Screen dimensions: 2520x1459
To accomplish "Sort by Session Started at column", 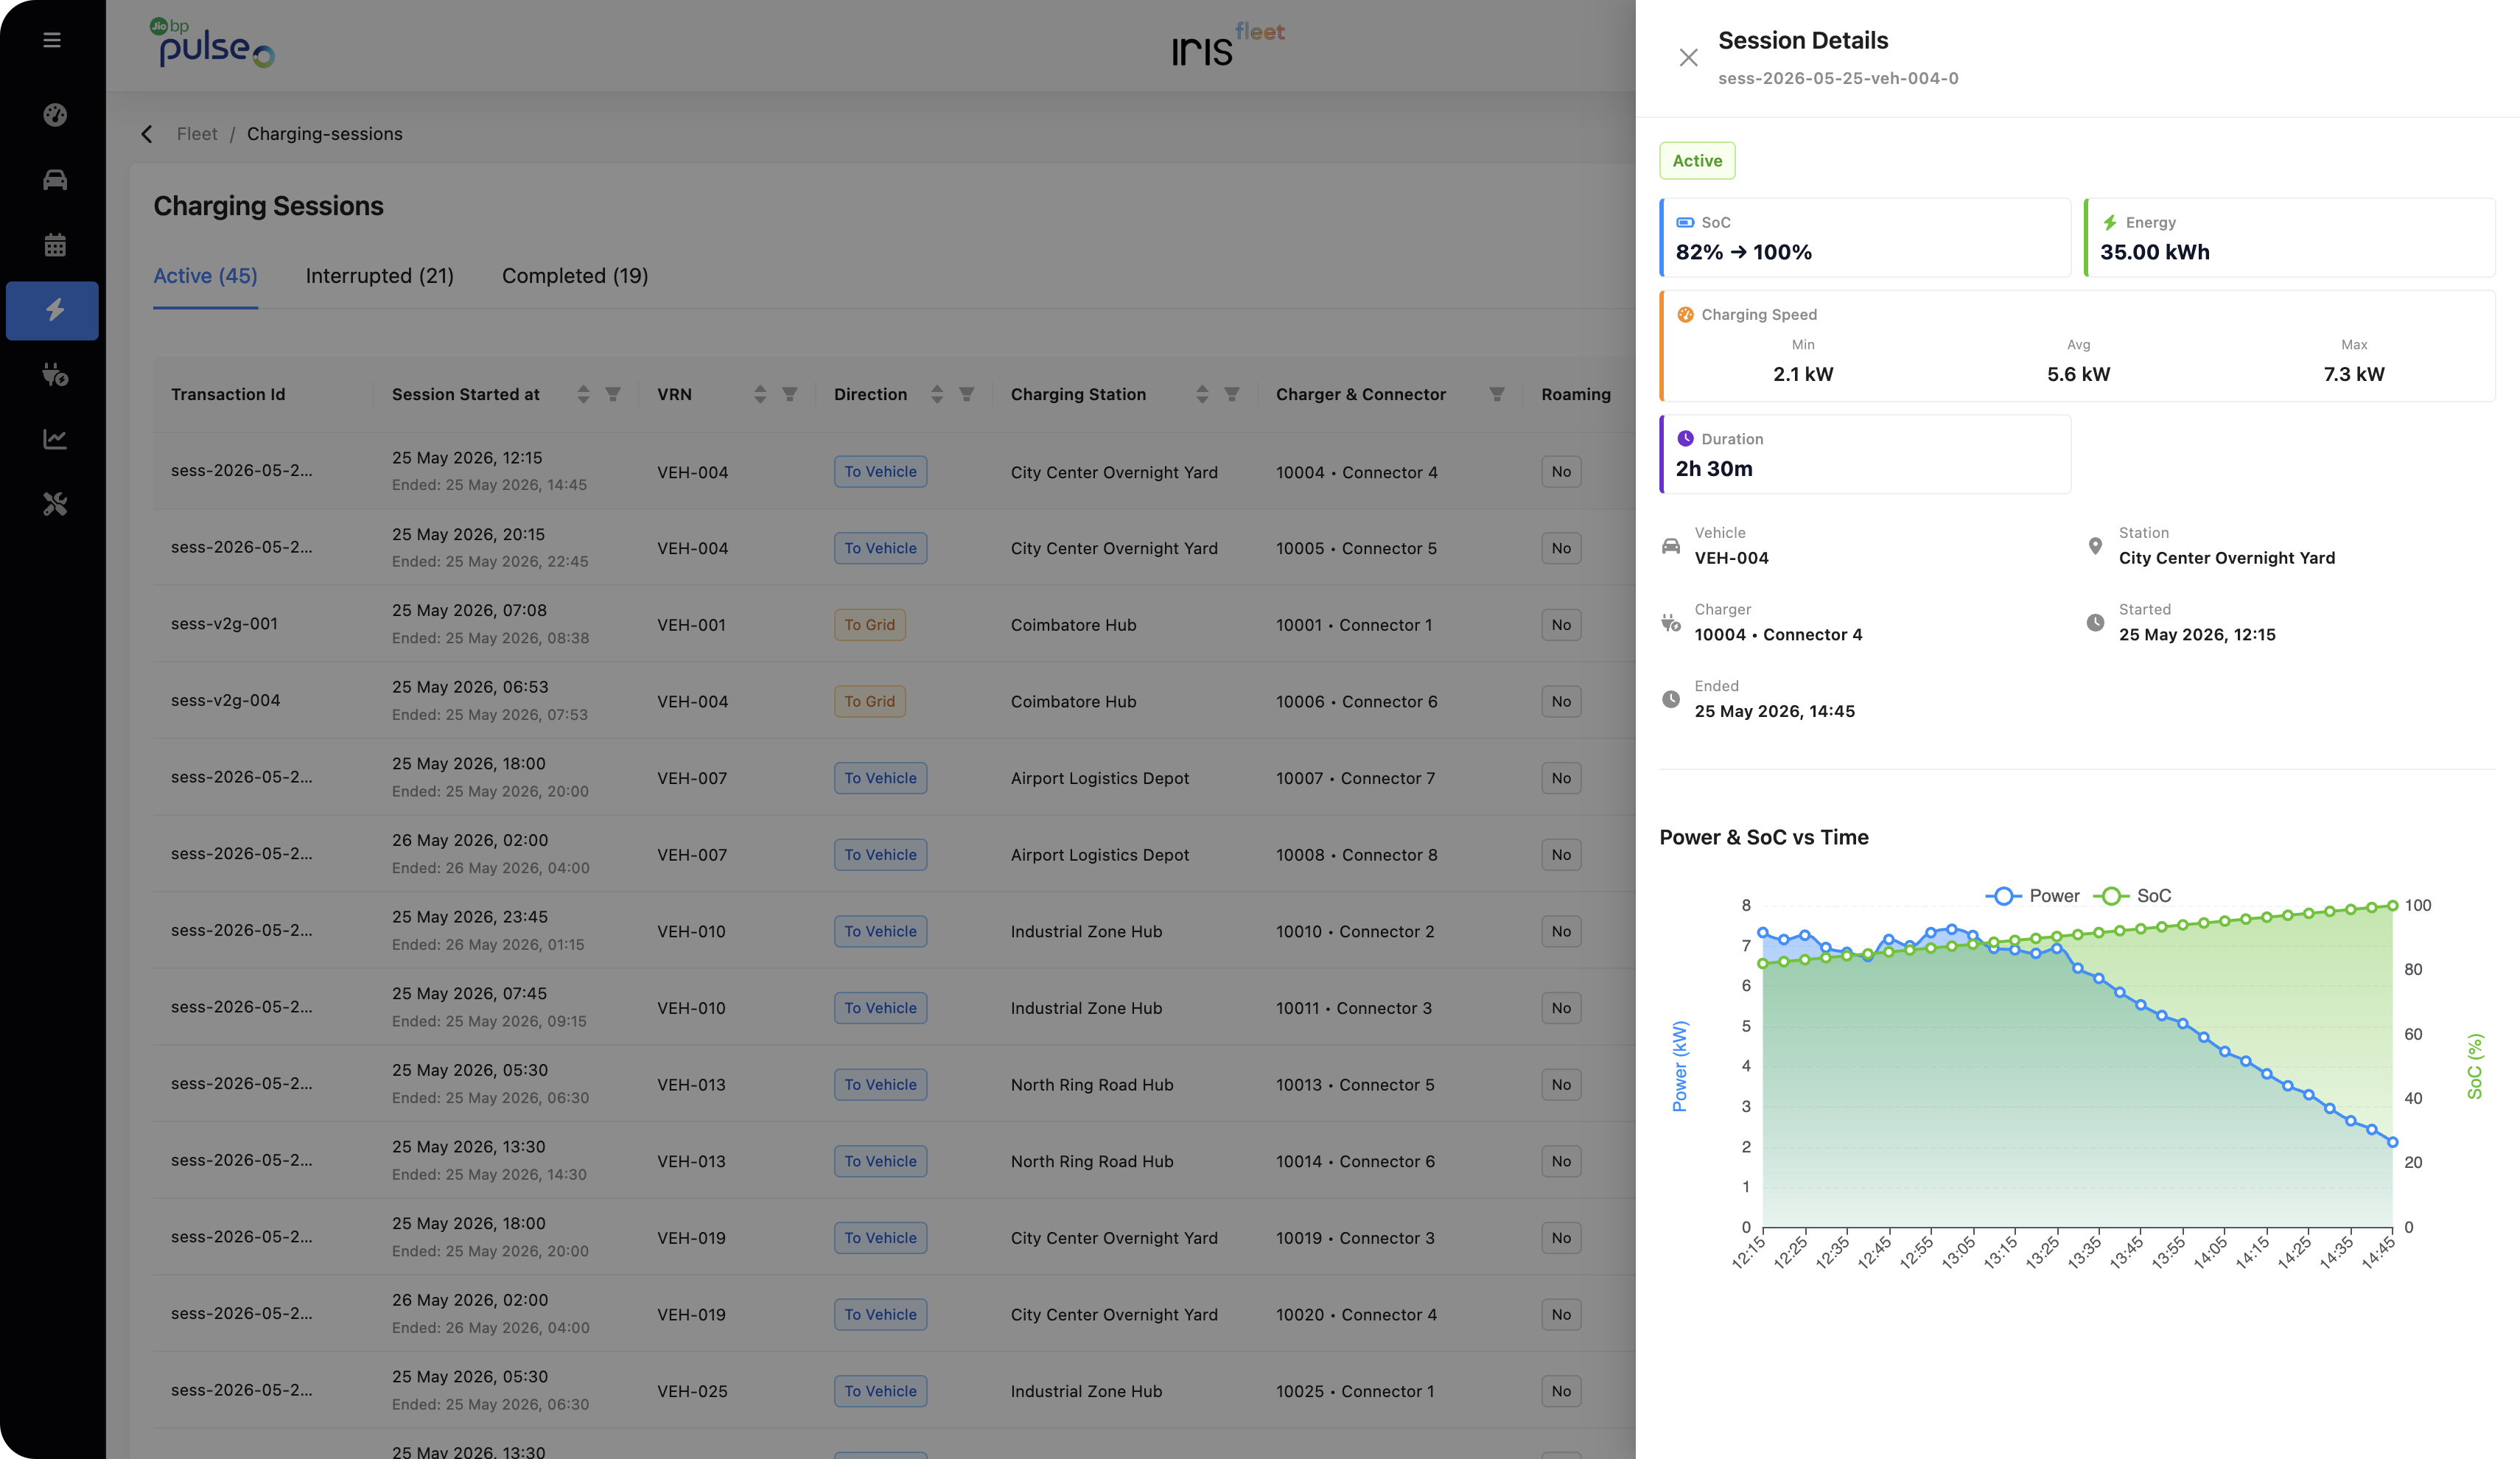I will [x=583, y=394].
